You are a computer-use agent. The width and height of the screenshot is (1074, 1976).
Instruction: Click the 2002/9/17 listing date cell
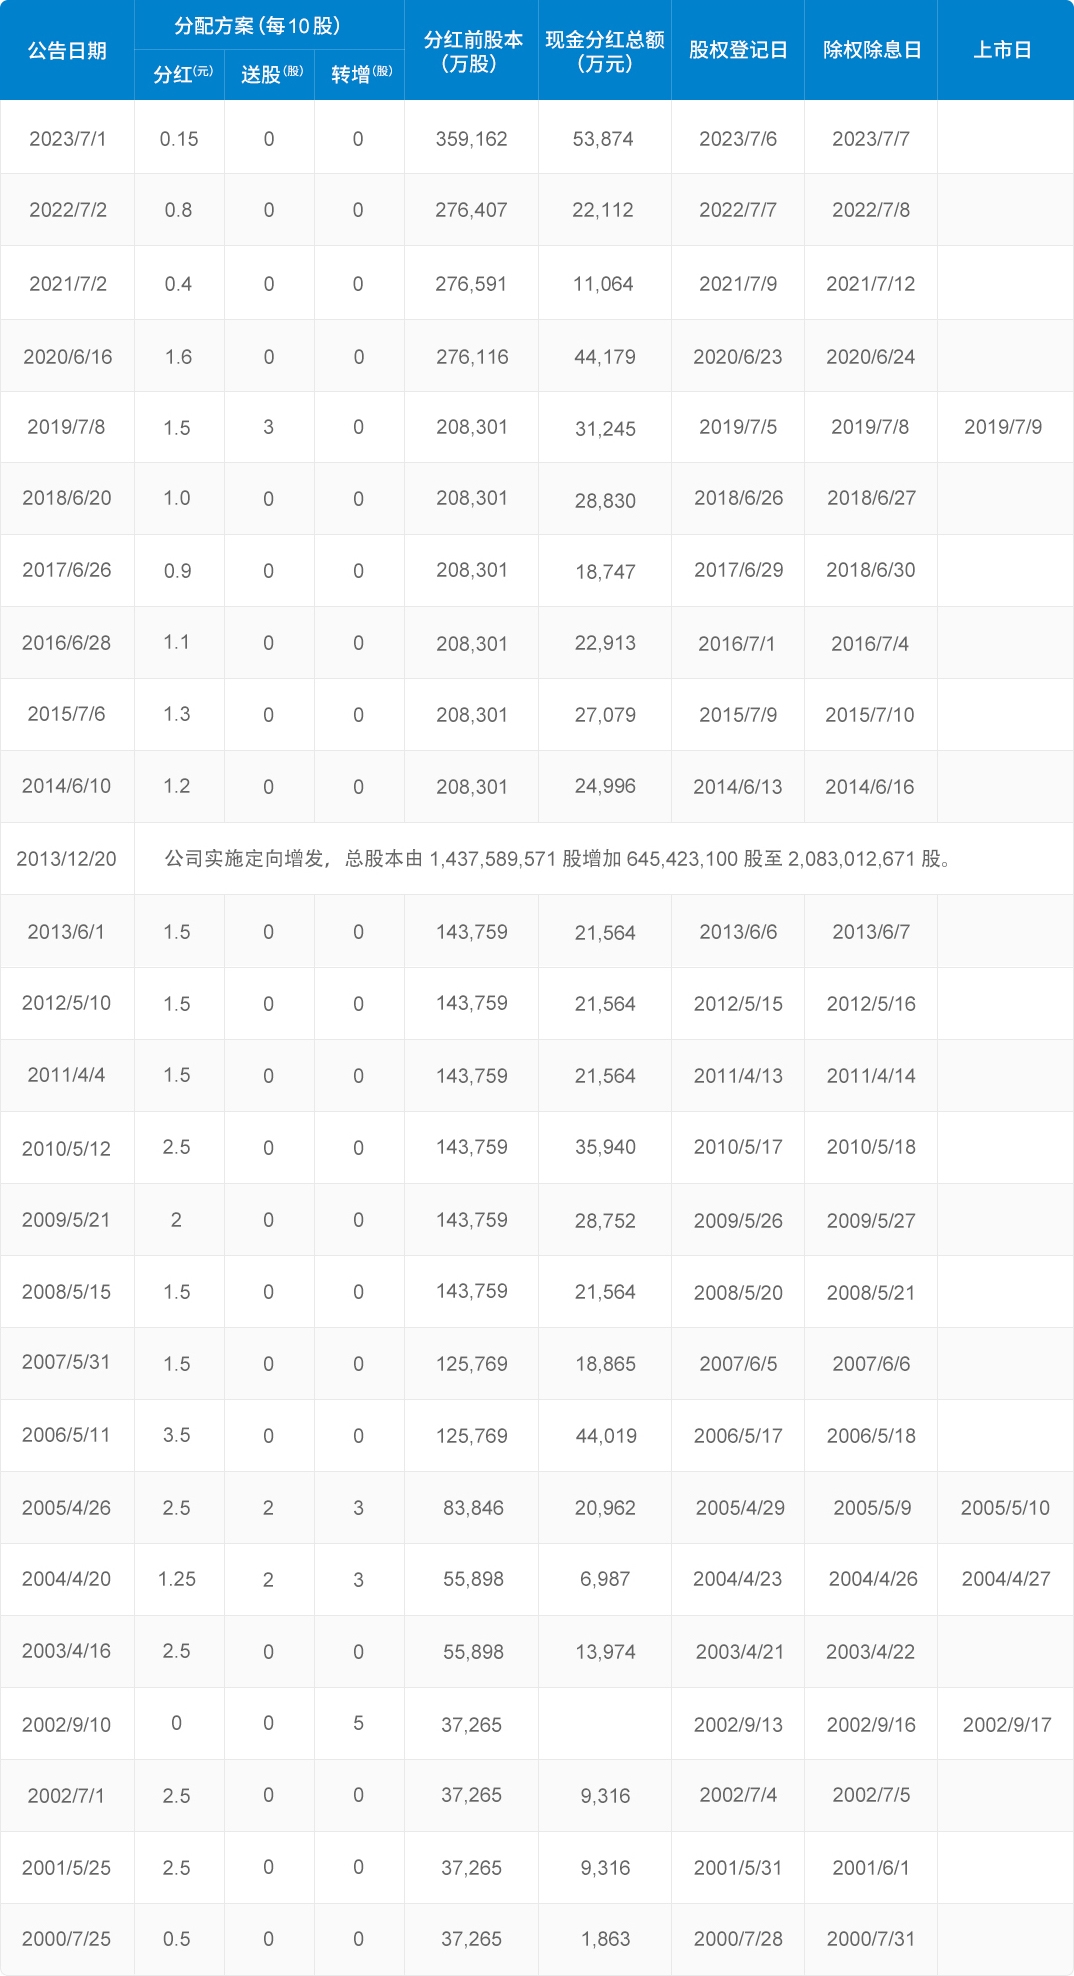click(x=1006, y=1725)
